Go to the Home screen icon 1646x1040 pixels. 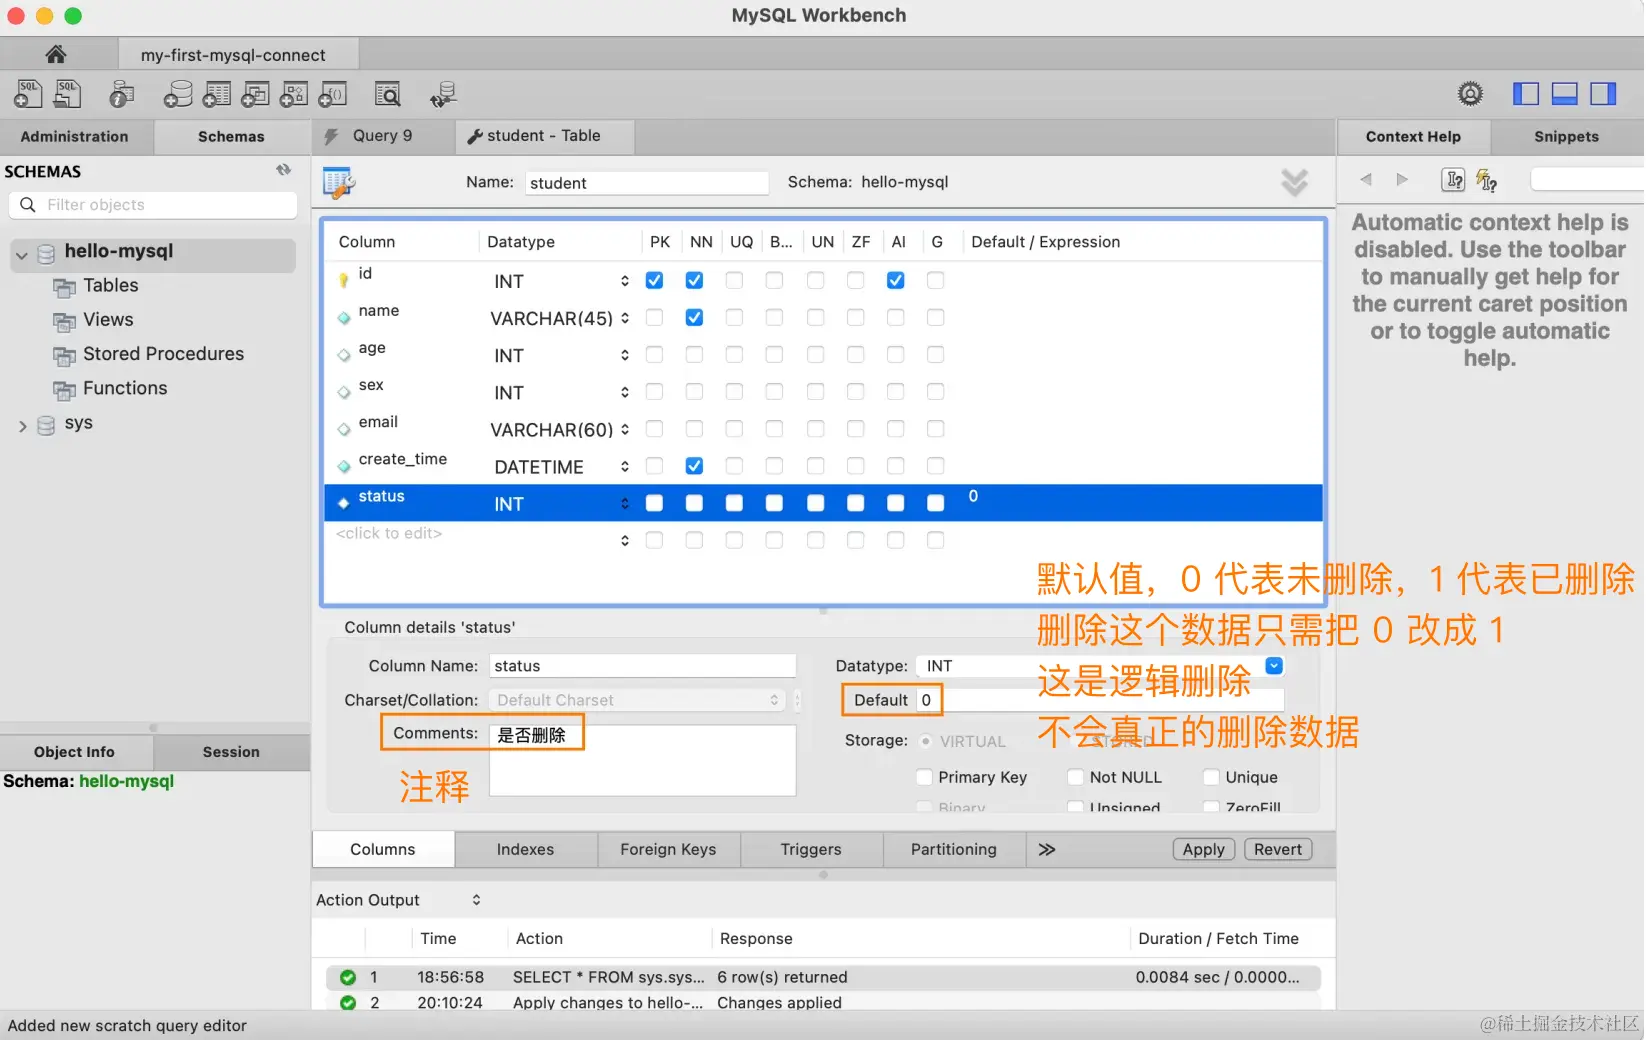pos(56,54)
